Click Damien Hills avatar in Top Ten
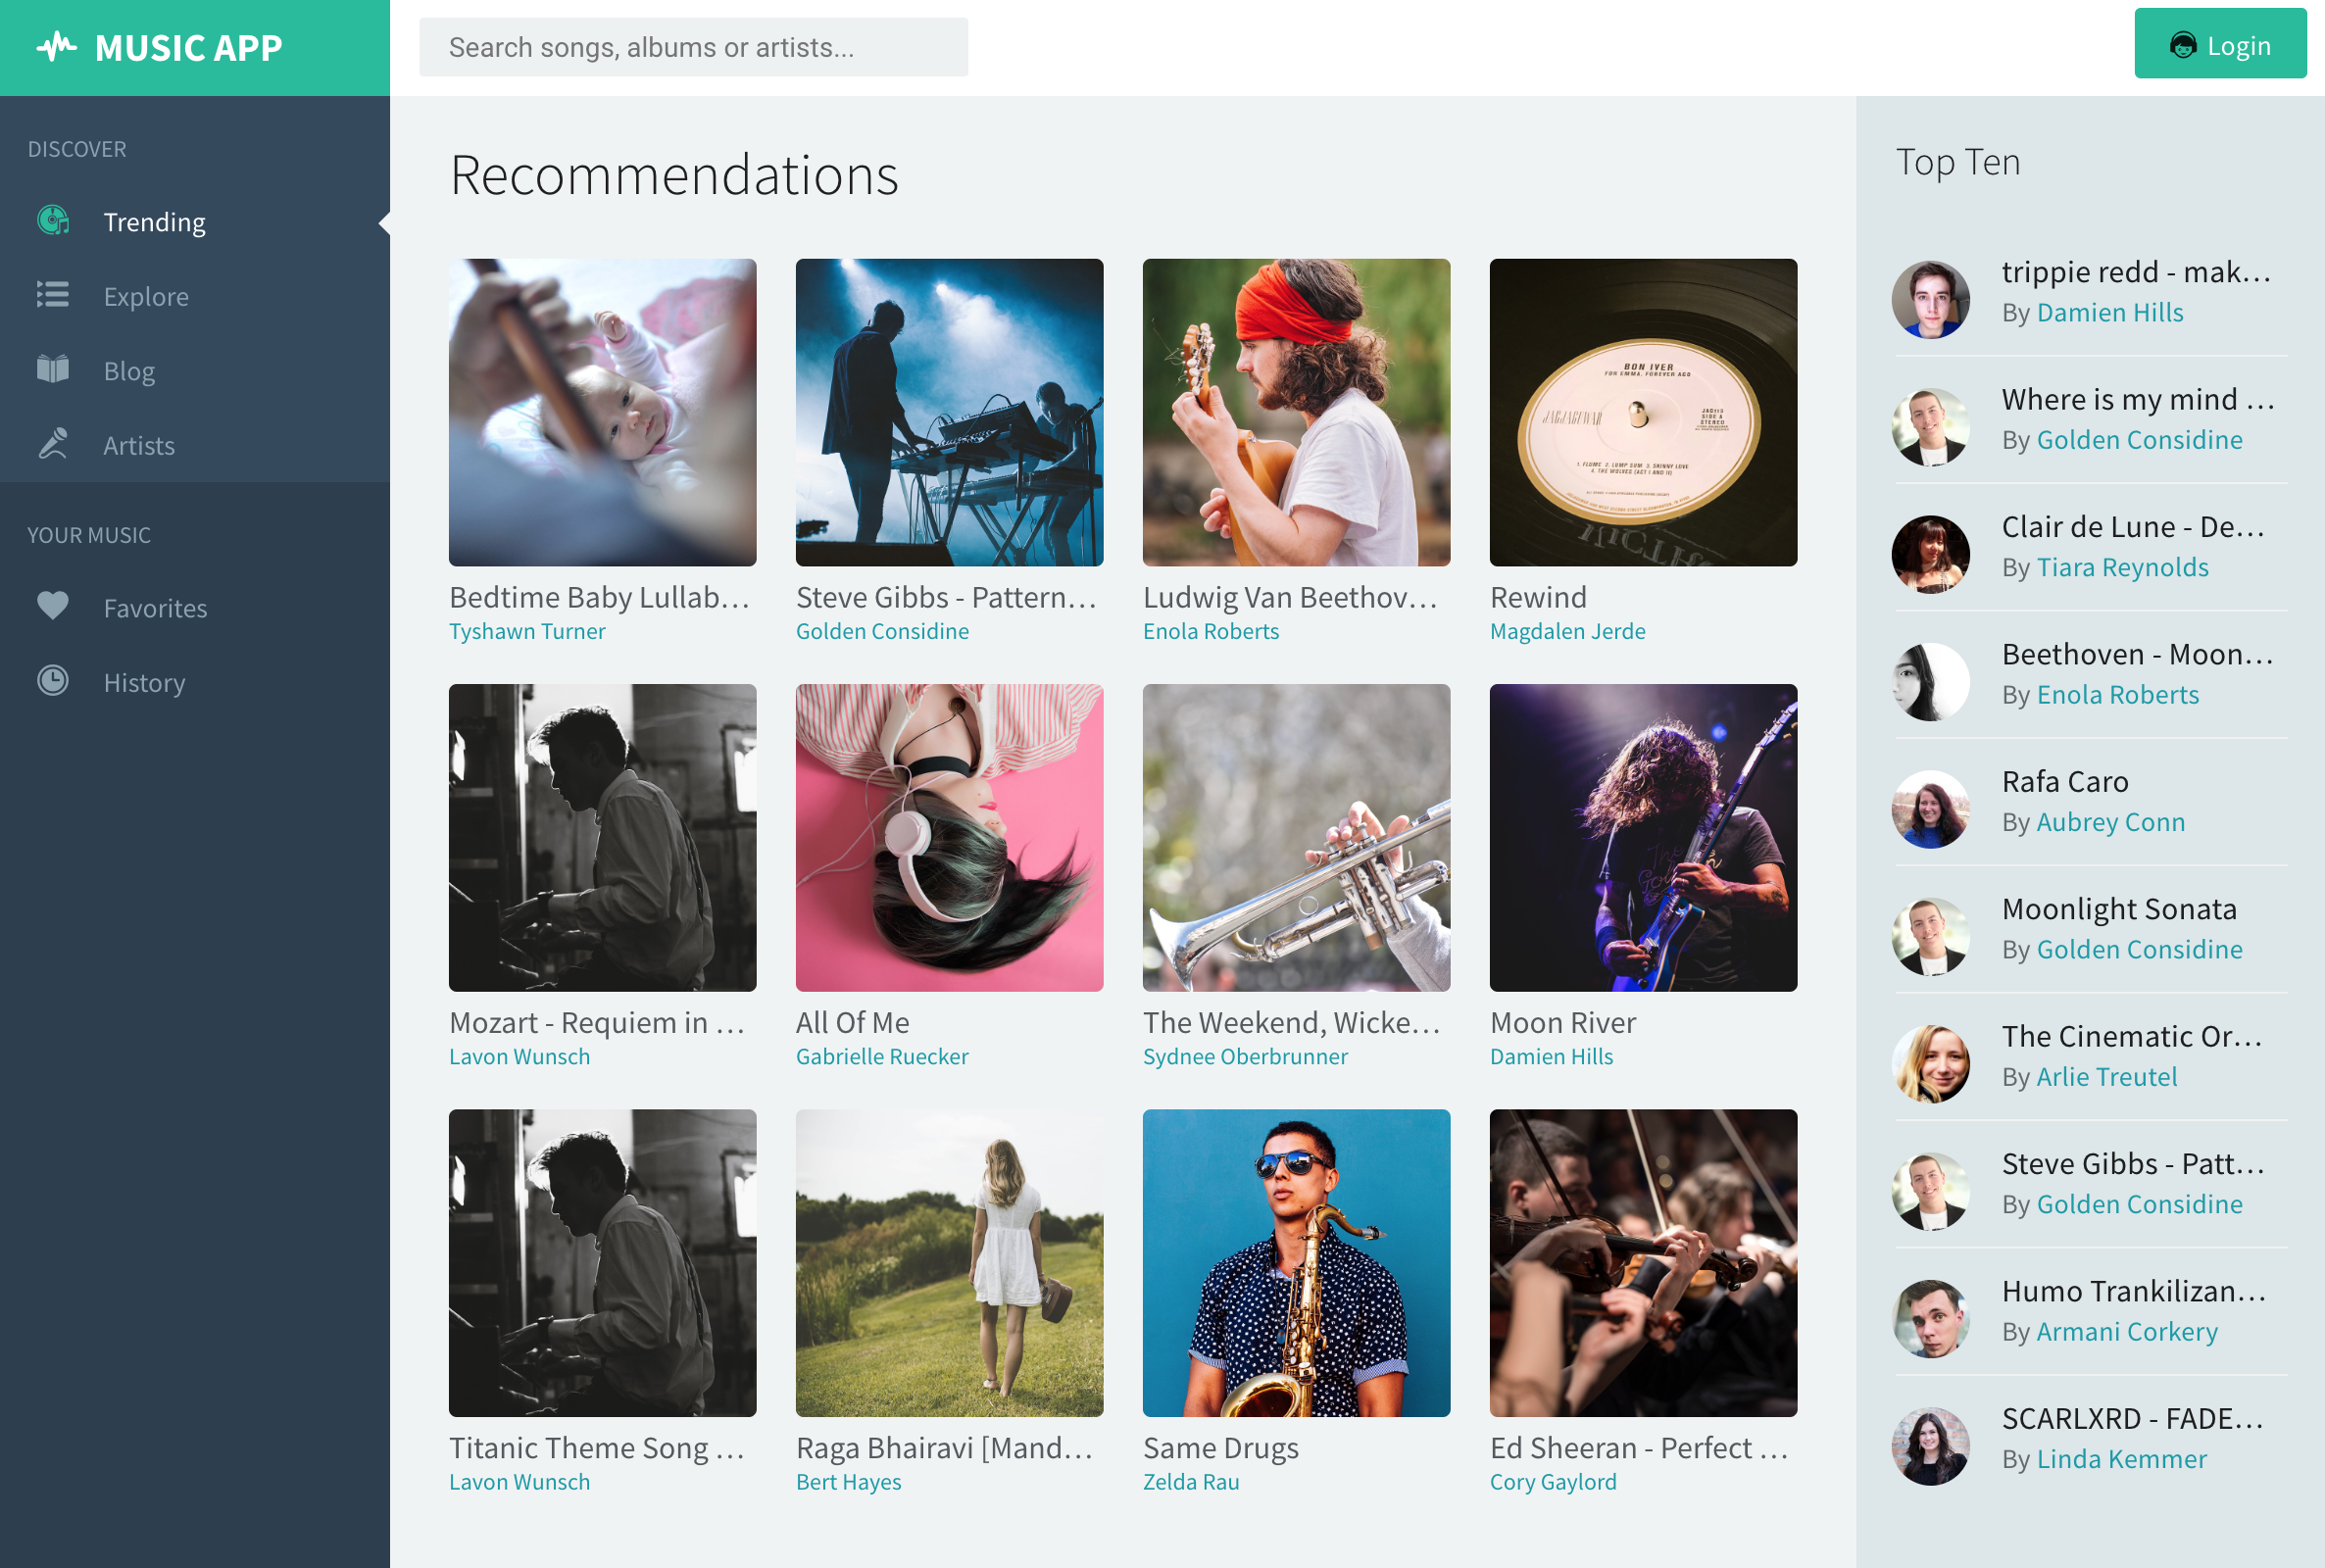 click(x=1930, y=299)
